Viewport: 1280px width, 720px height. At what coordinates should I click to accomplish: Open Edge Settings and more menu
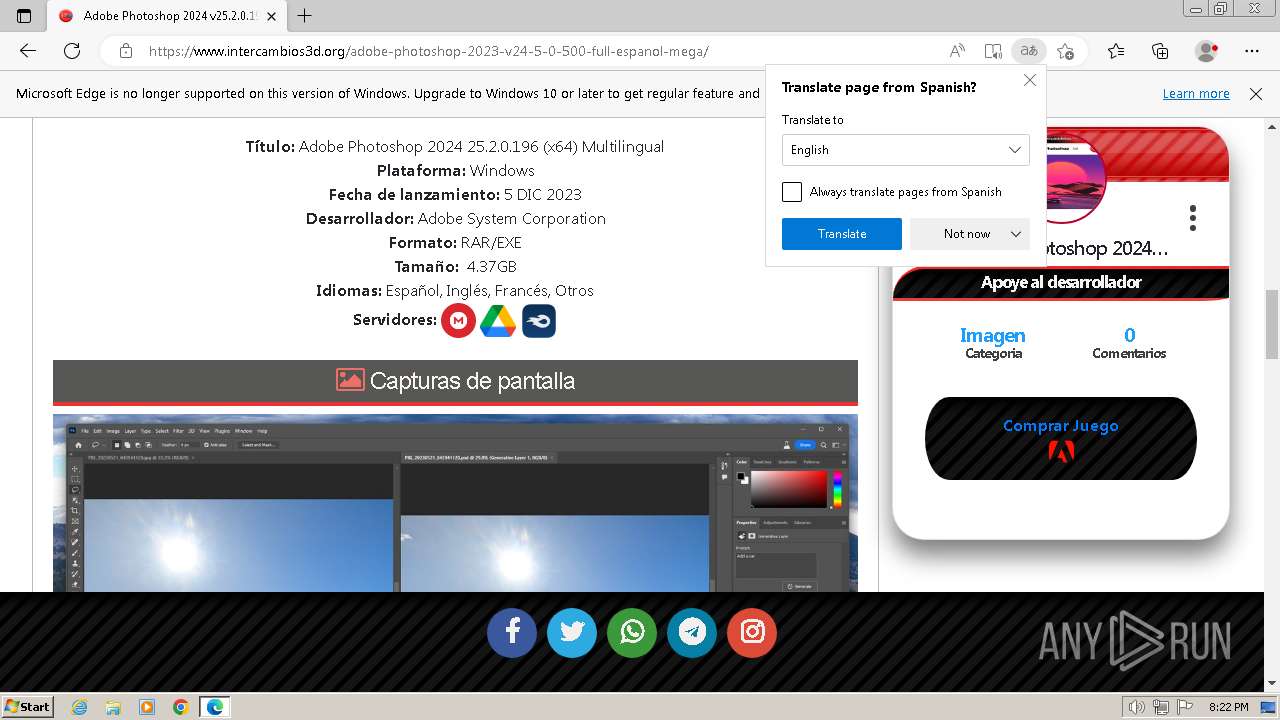coord(1252,51)
